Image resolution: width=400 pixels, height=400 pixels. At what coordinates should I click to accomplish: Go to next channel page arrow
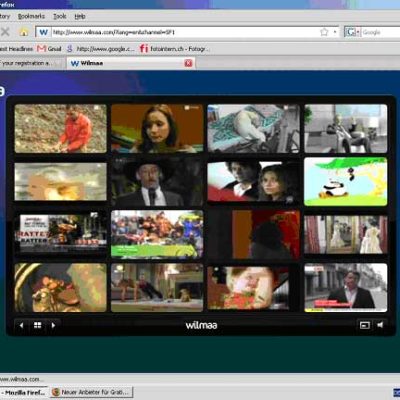pyautogui.click(x=53, y=325)
